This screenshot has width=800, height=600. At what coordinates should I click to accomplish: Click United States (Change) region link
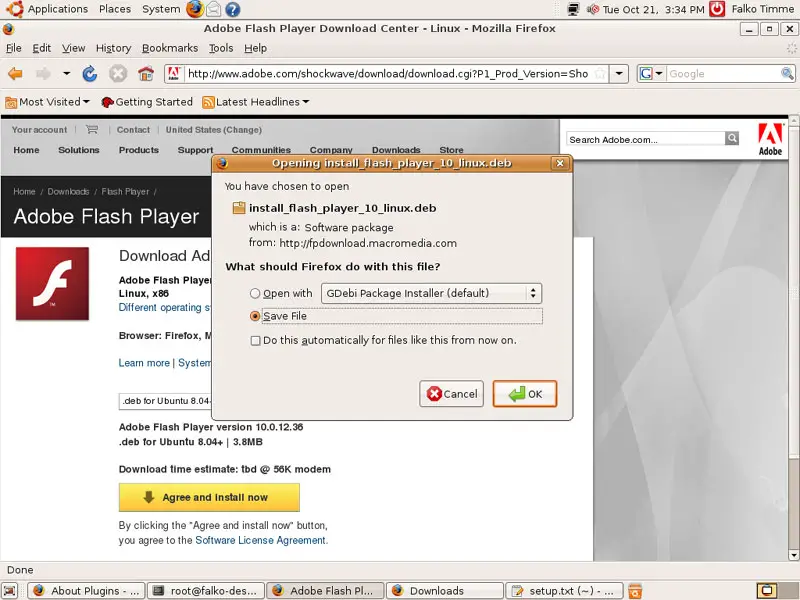click(214, 130)
